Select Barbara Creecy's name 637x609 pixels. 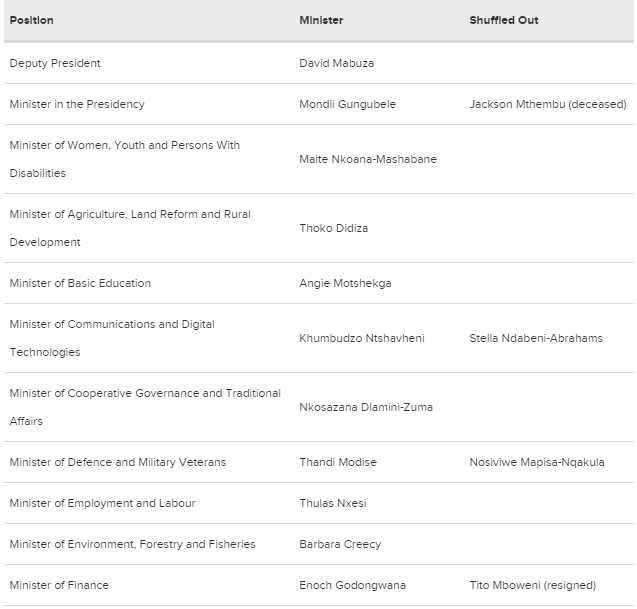[340, 544]
